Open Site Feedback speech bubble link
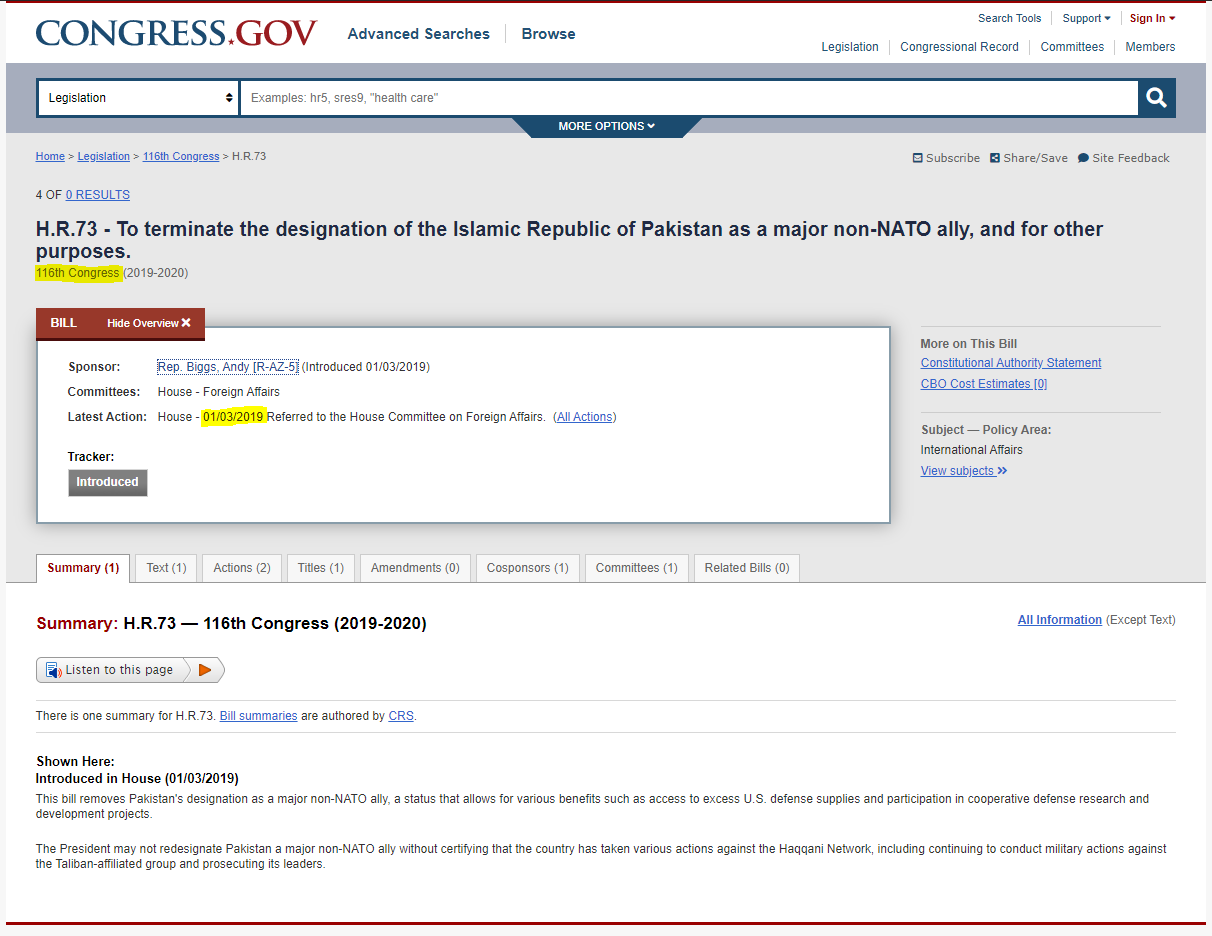1212x936 pixels. coord(1123,158)
